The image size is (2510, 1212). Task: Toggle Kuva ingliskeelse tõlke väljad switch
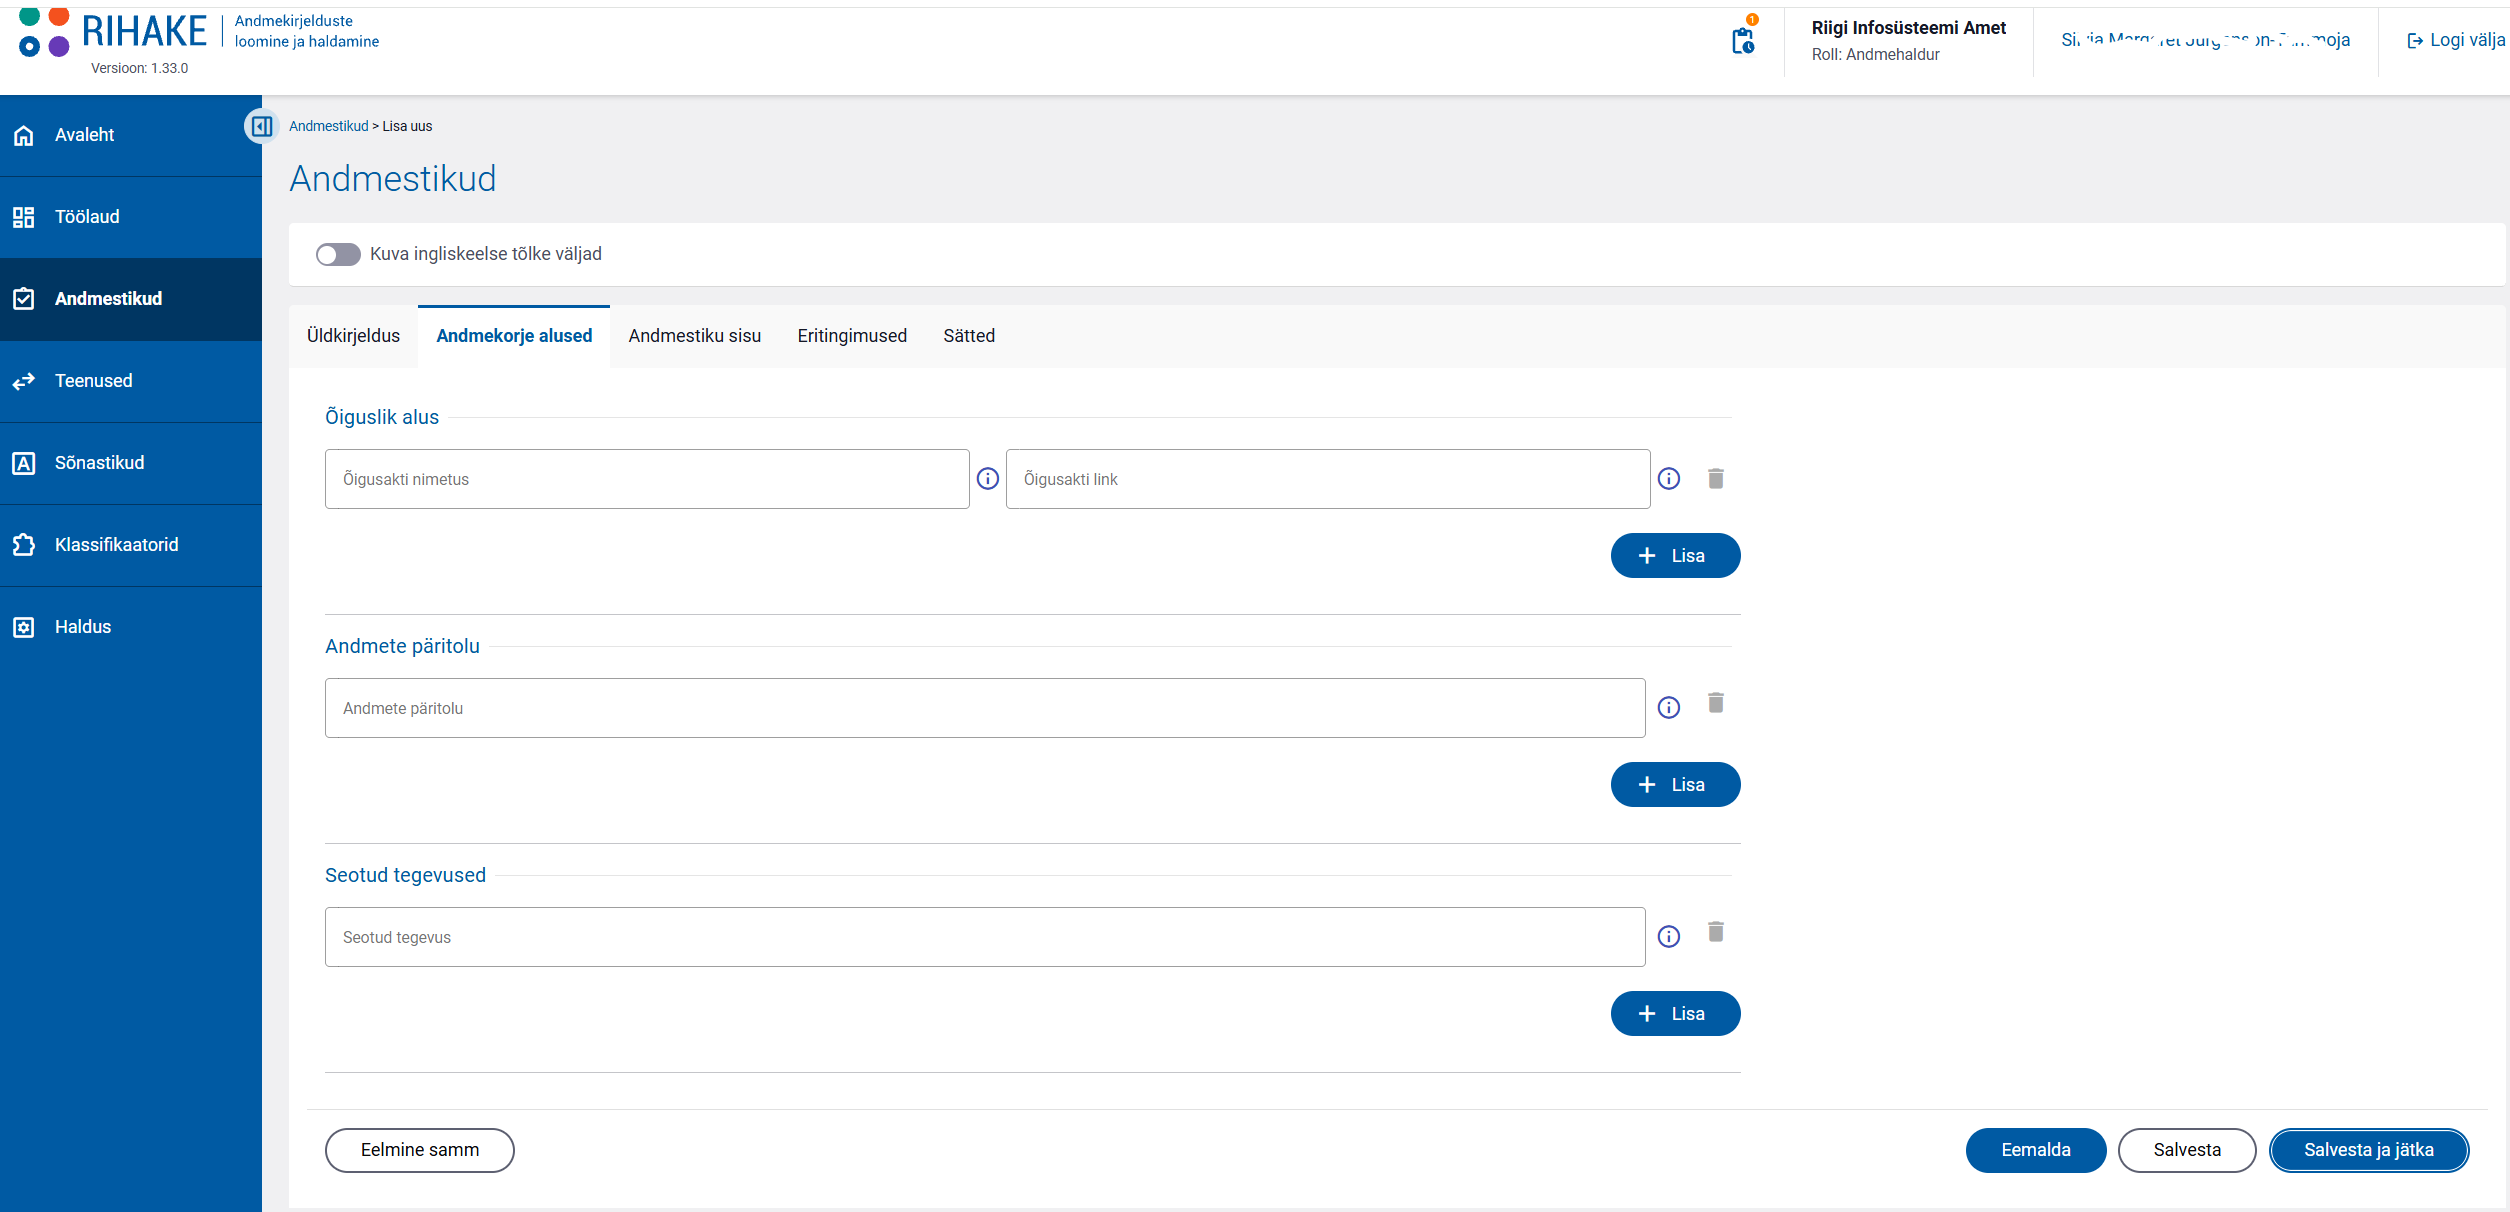[x=338, y=255]
